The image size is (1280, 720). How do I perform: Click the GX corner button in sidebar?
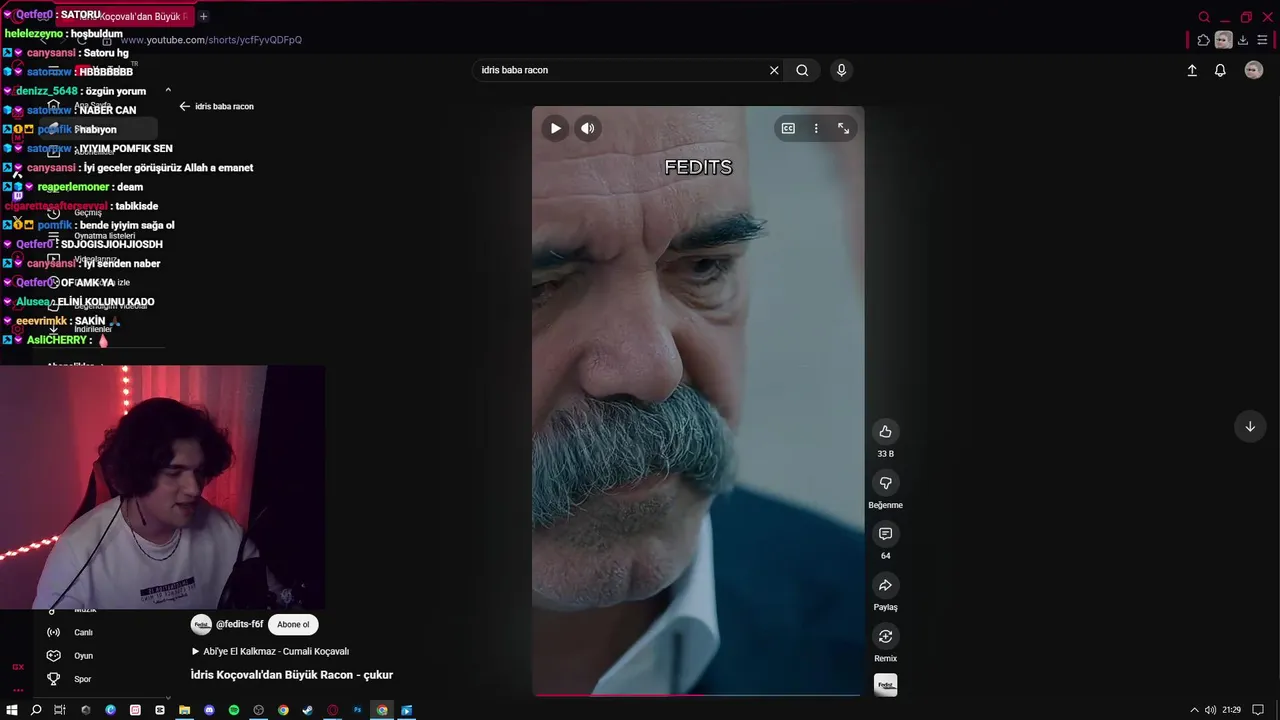click(x=18, y=667)
